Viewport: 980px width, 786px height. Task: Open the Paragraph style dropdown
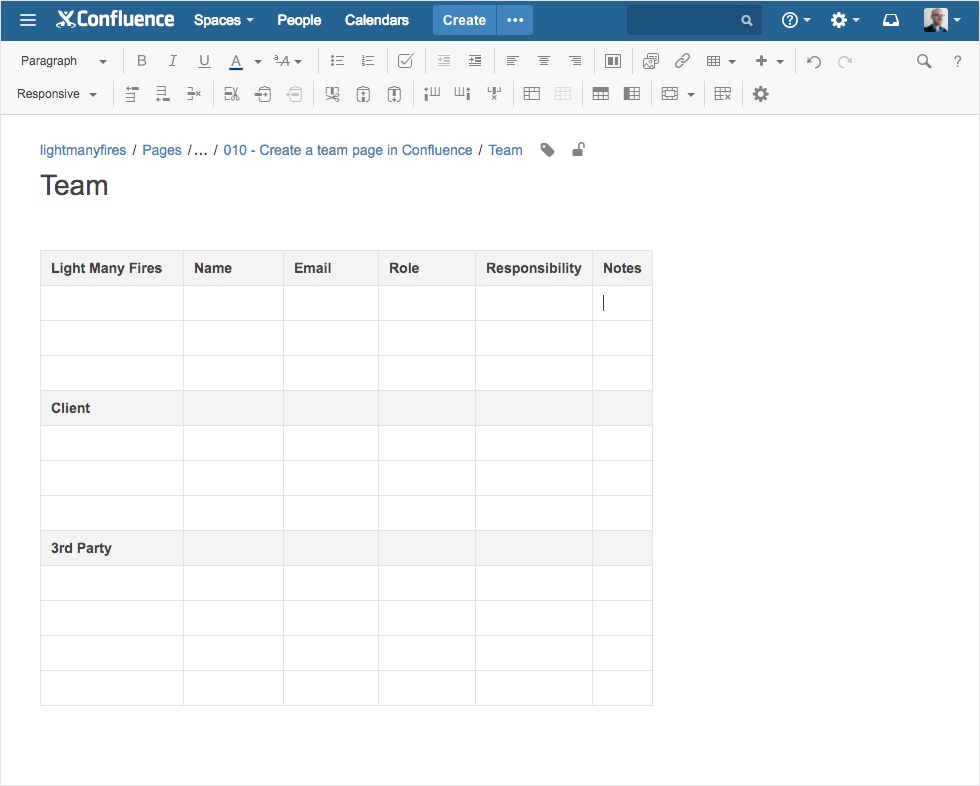click(x=62, y=61)
